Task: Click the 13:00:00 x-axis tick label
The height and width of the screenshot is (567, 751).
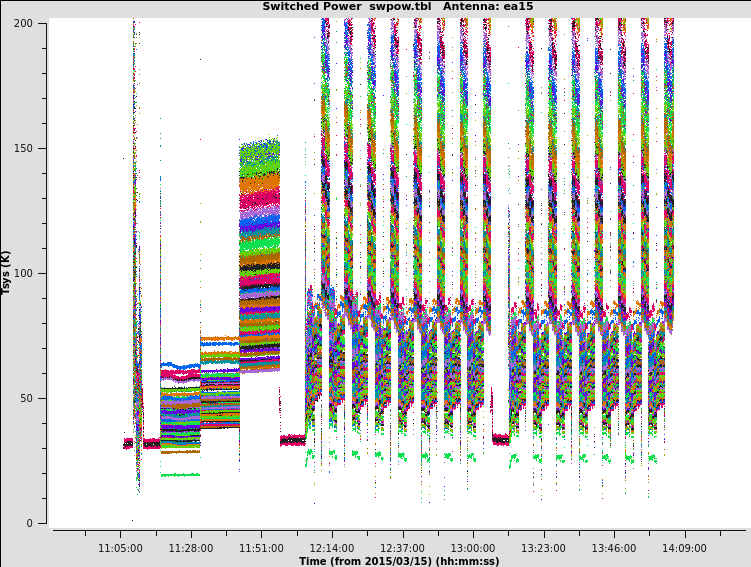Action: click(x=472, y=548)
